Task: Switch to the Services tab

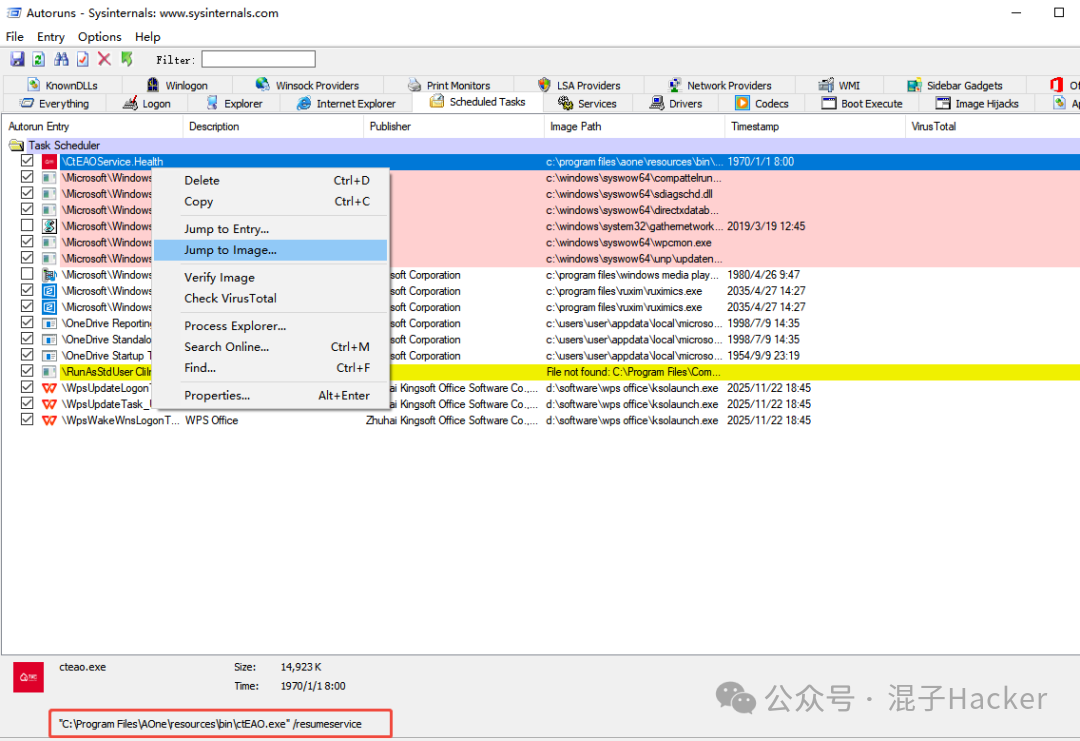Action: point(588,103)
